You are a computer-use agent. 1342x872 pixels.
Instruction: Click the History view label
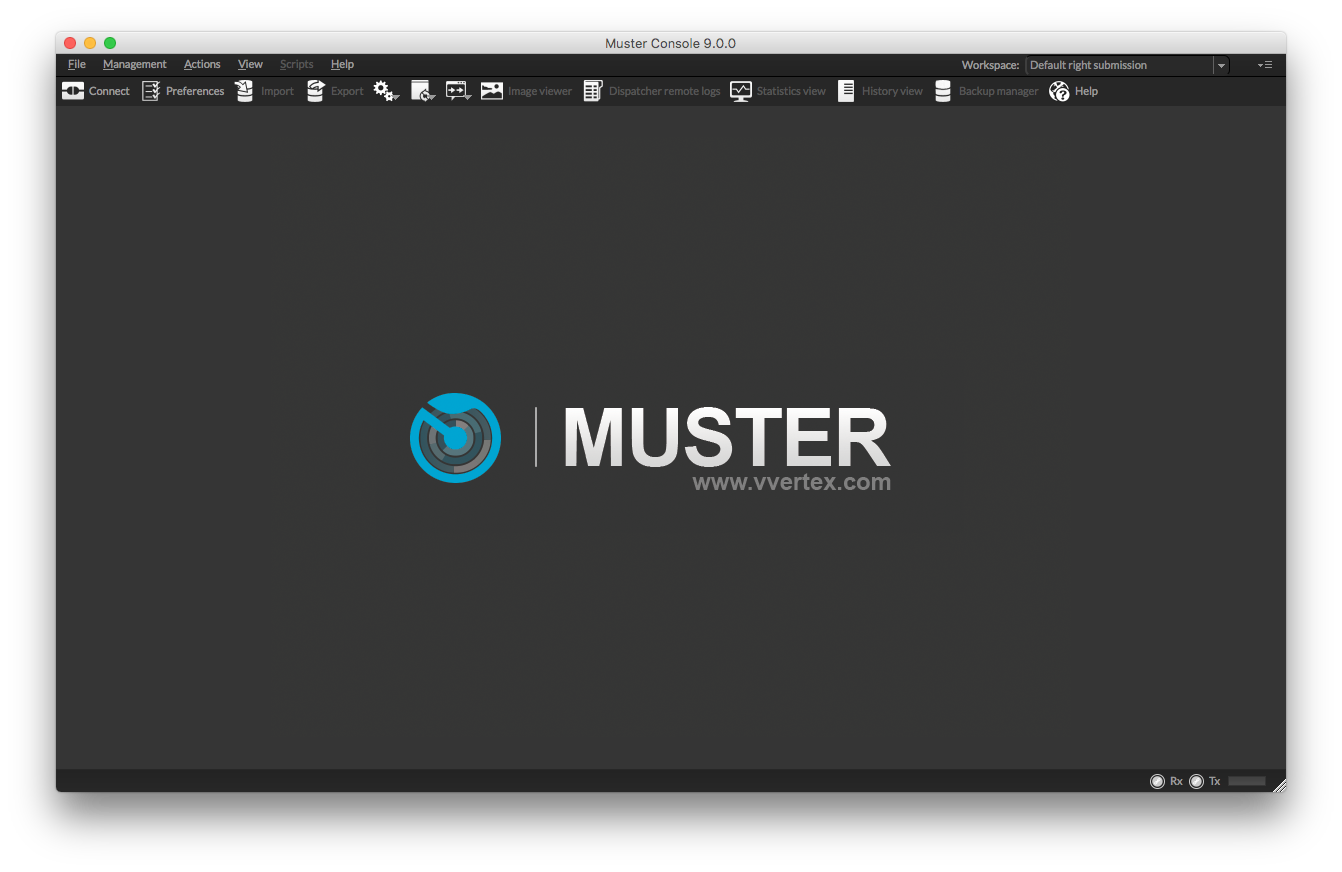coord(892,91)
